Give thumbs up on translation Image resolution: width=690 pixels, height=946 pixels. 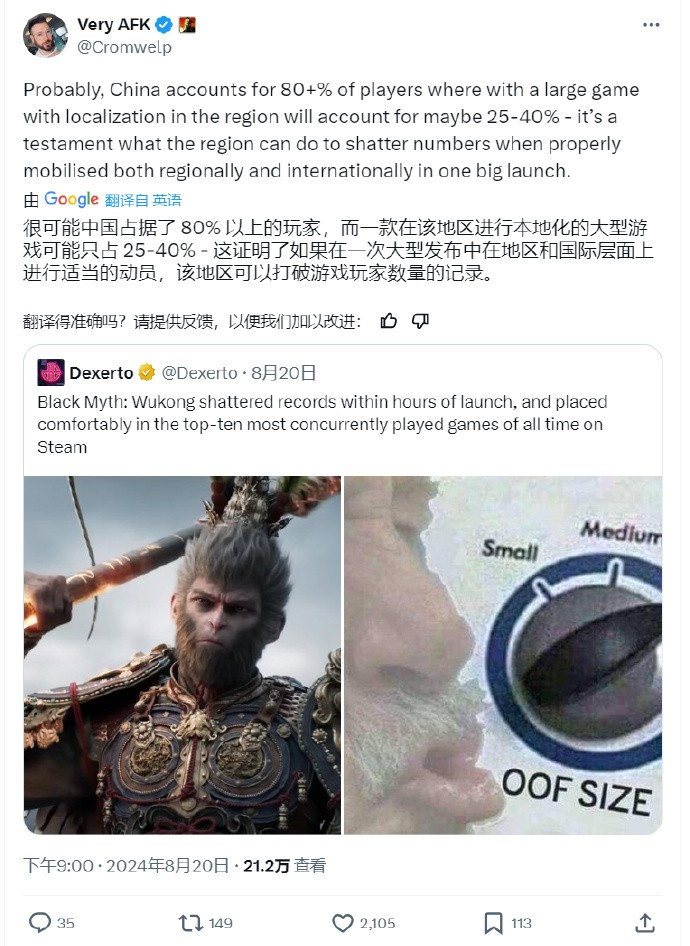pos(389,321)
